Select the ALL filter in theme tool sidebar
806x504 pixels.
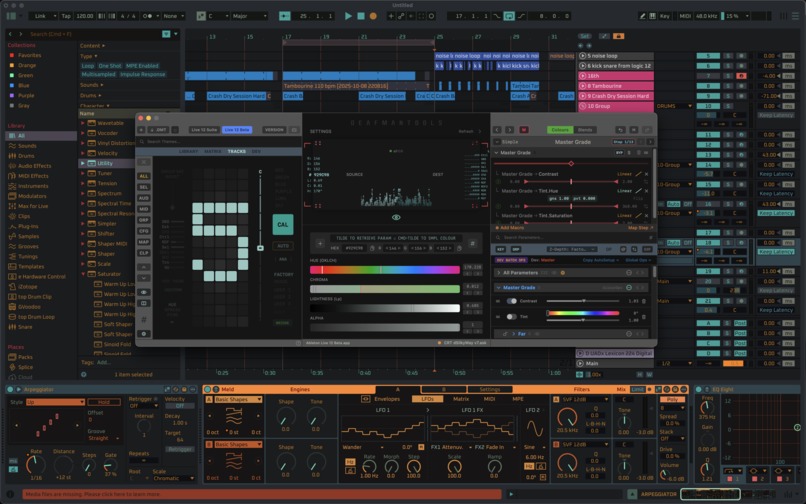pyautogui.click(x=144, y=176)
